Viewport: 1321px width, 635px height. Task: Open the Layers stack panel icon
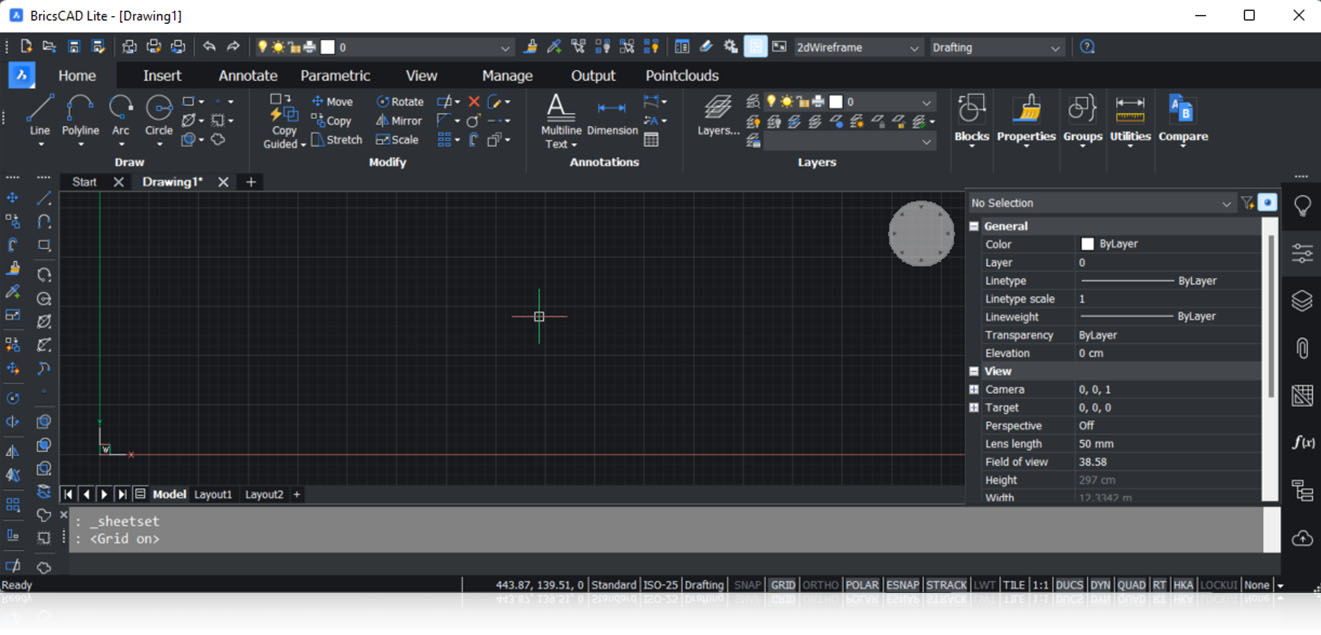click(x=1302, y=300)
